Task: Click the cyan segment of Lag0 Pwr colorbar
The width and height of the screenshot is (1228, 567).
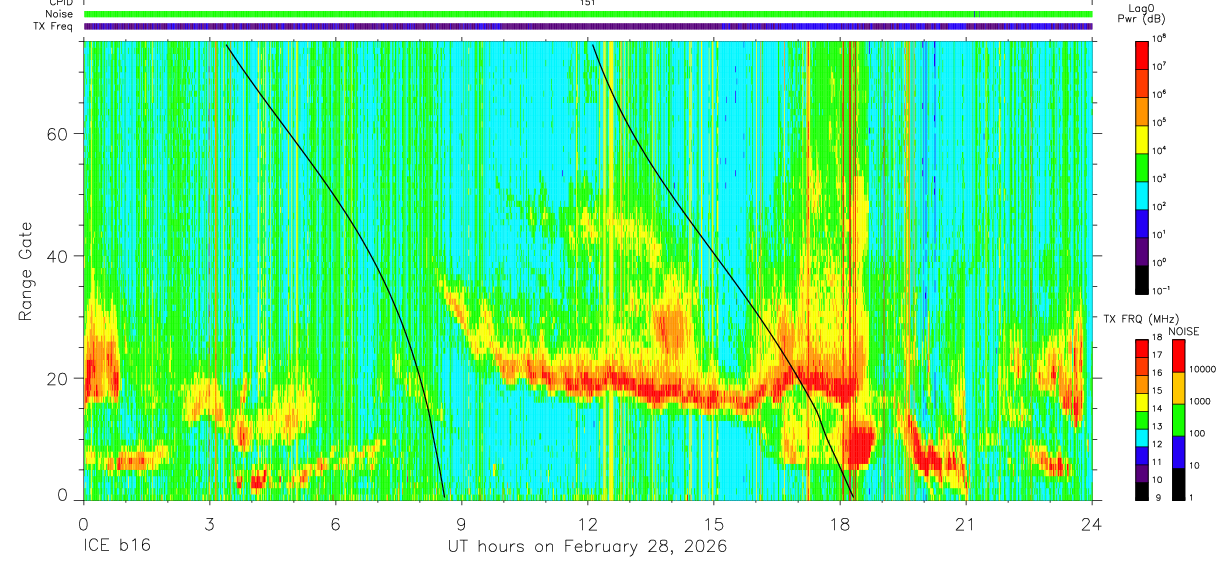Action: (1143, 194)
